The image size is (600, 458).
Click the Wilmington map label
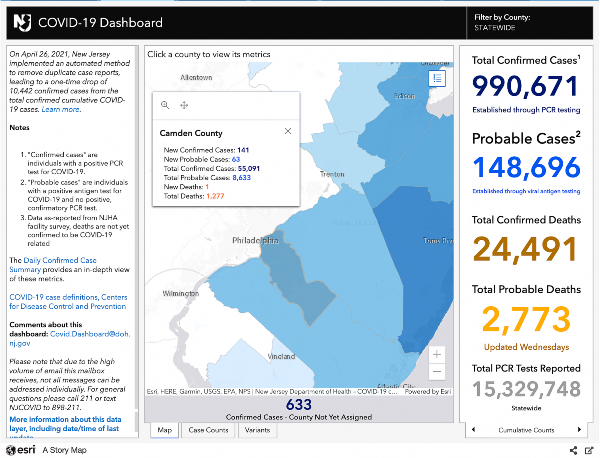coord(181,293)
